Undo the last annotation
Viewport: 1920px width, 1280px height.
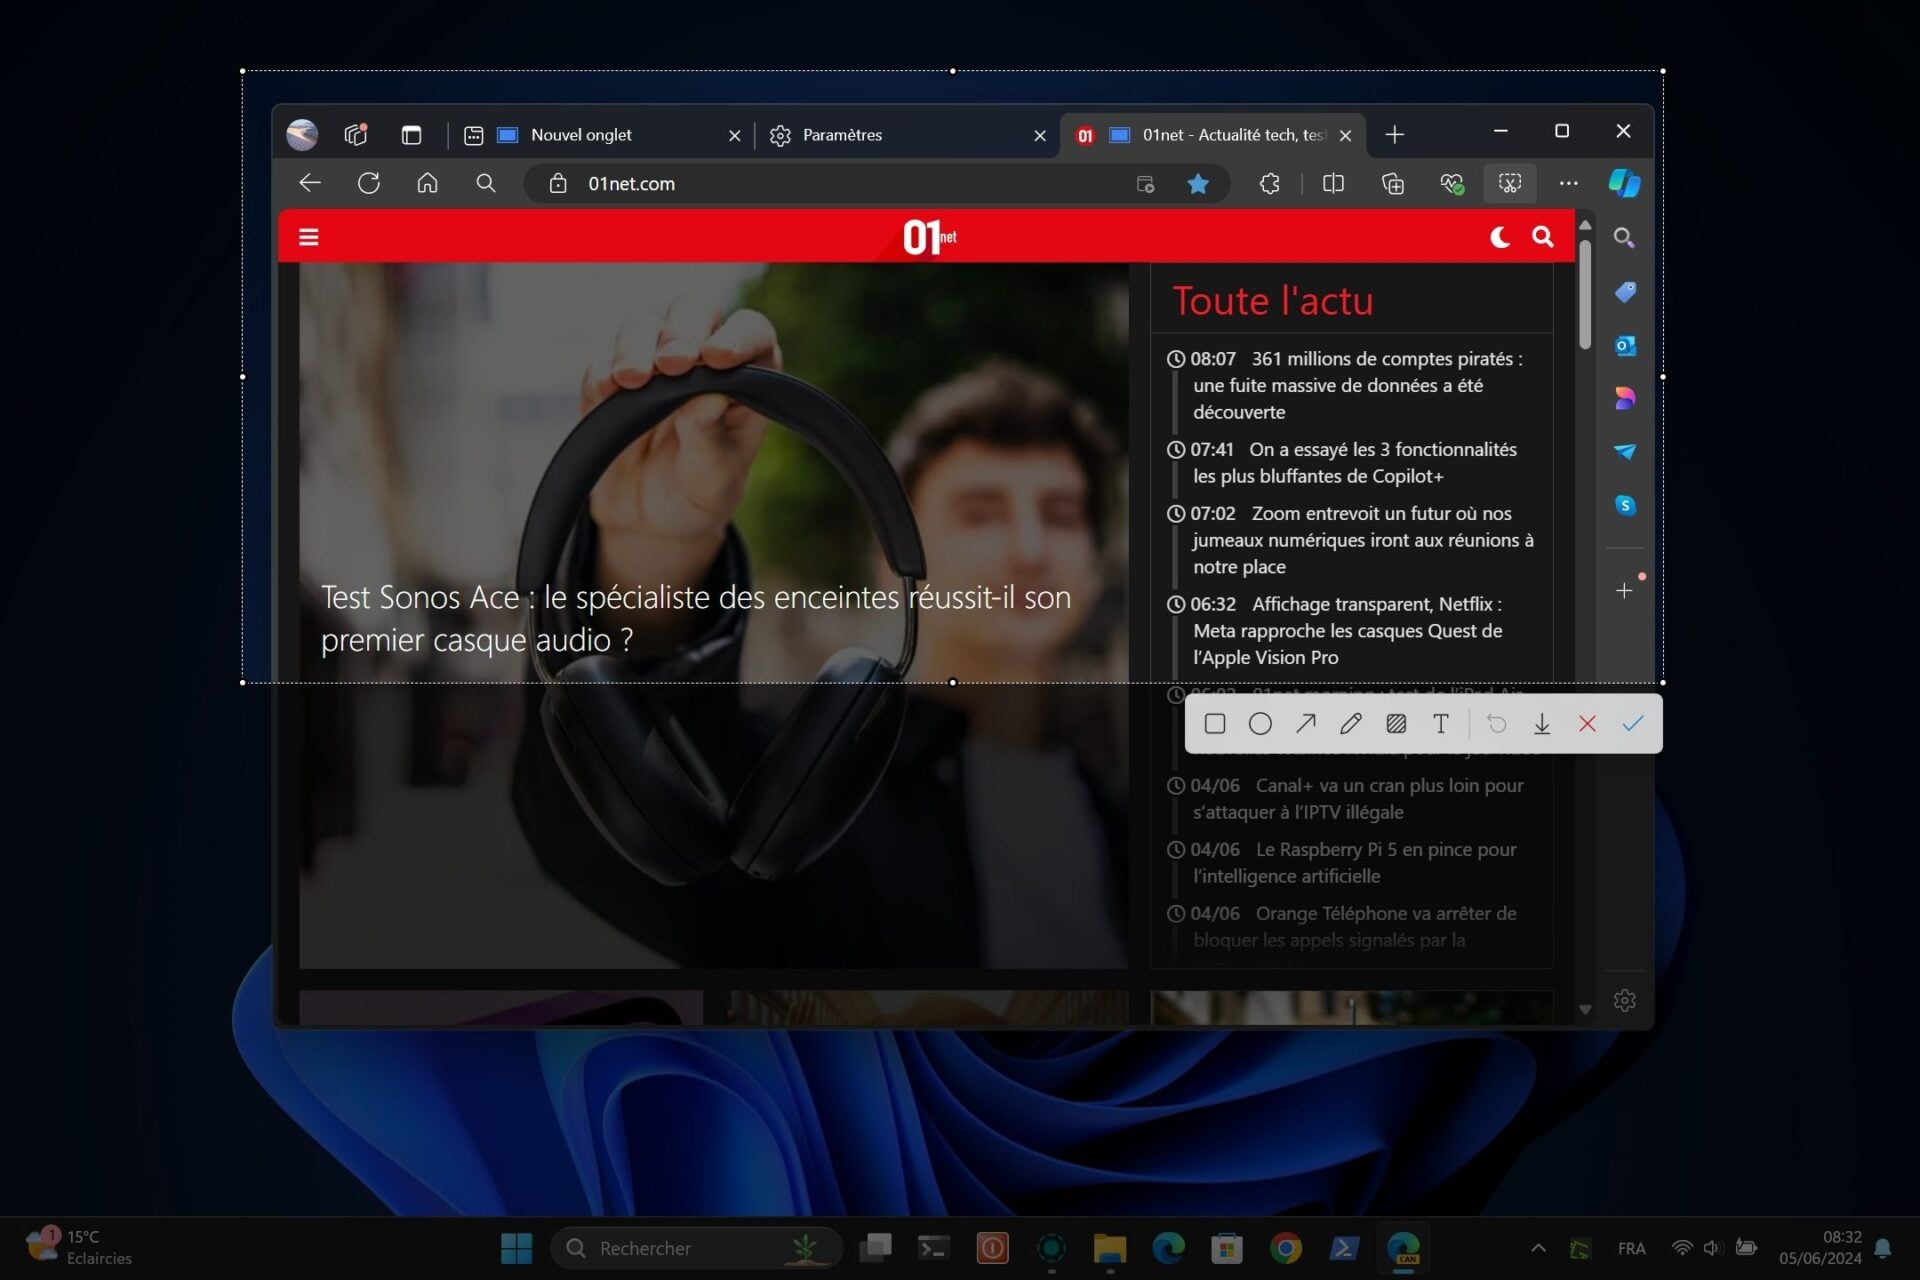pyautogui.click(x=1497, y=724)
